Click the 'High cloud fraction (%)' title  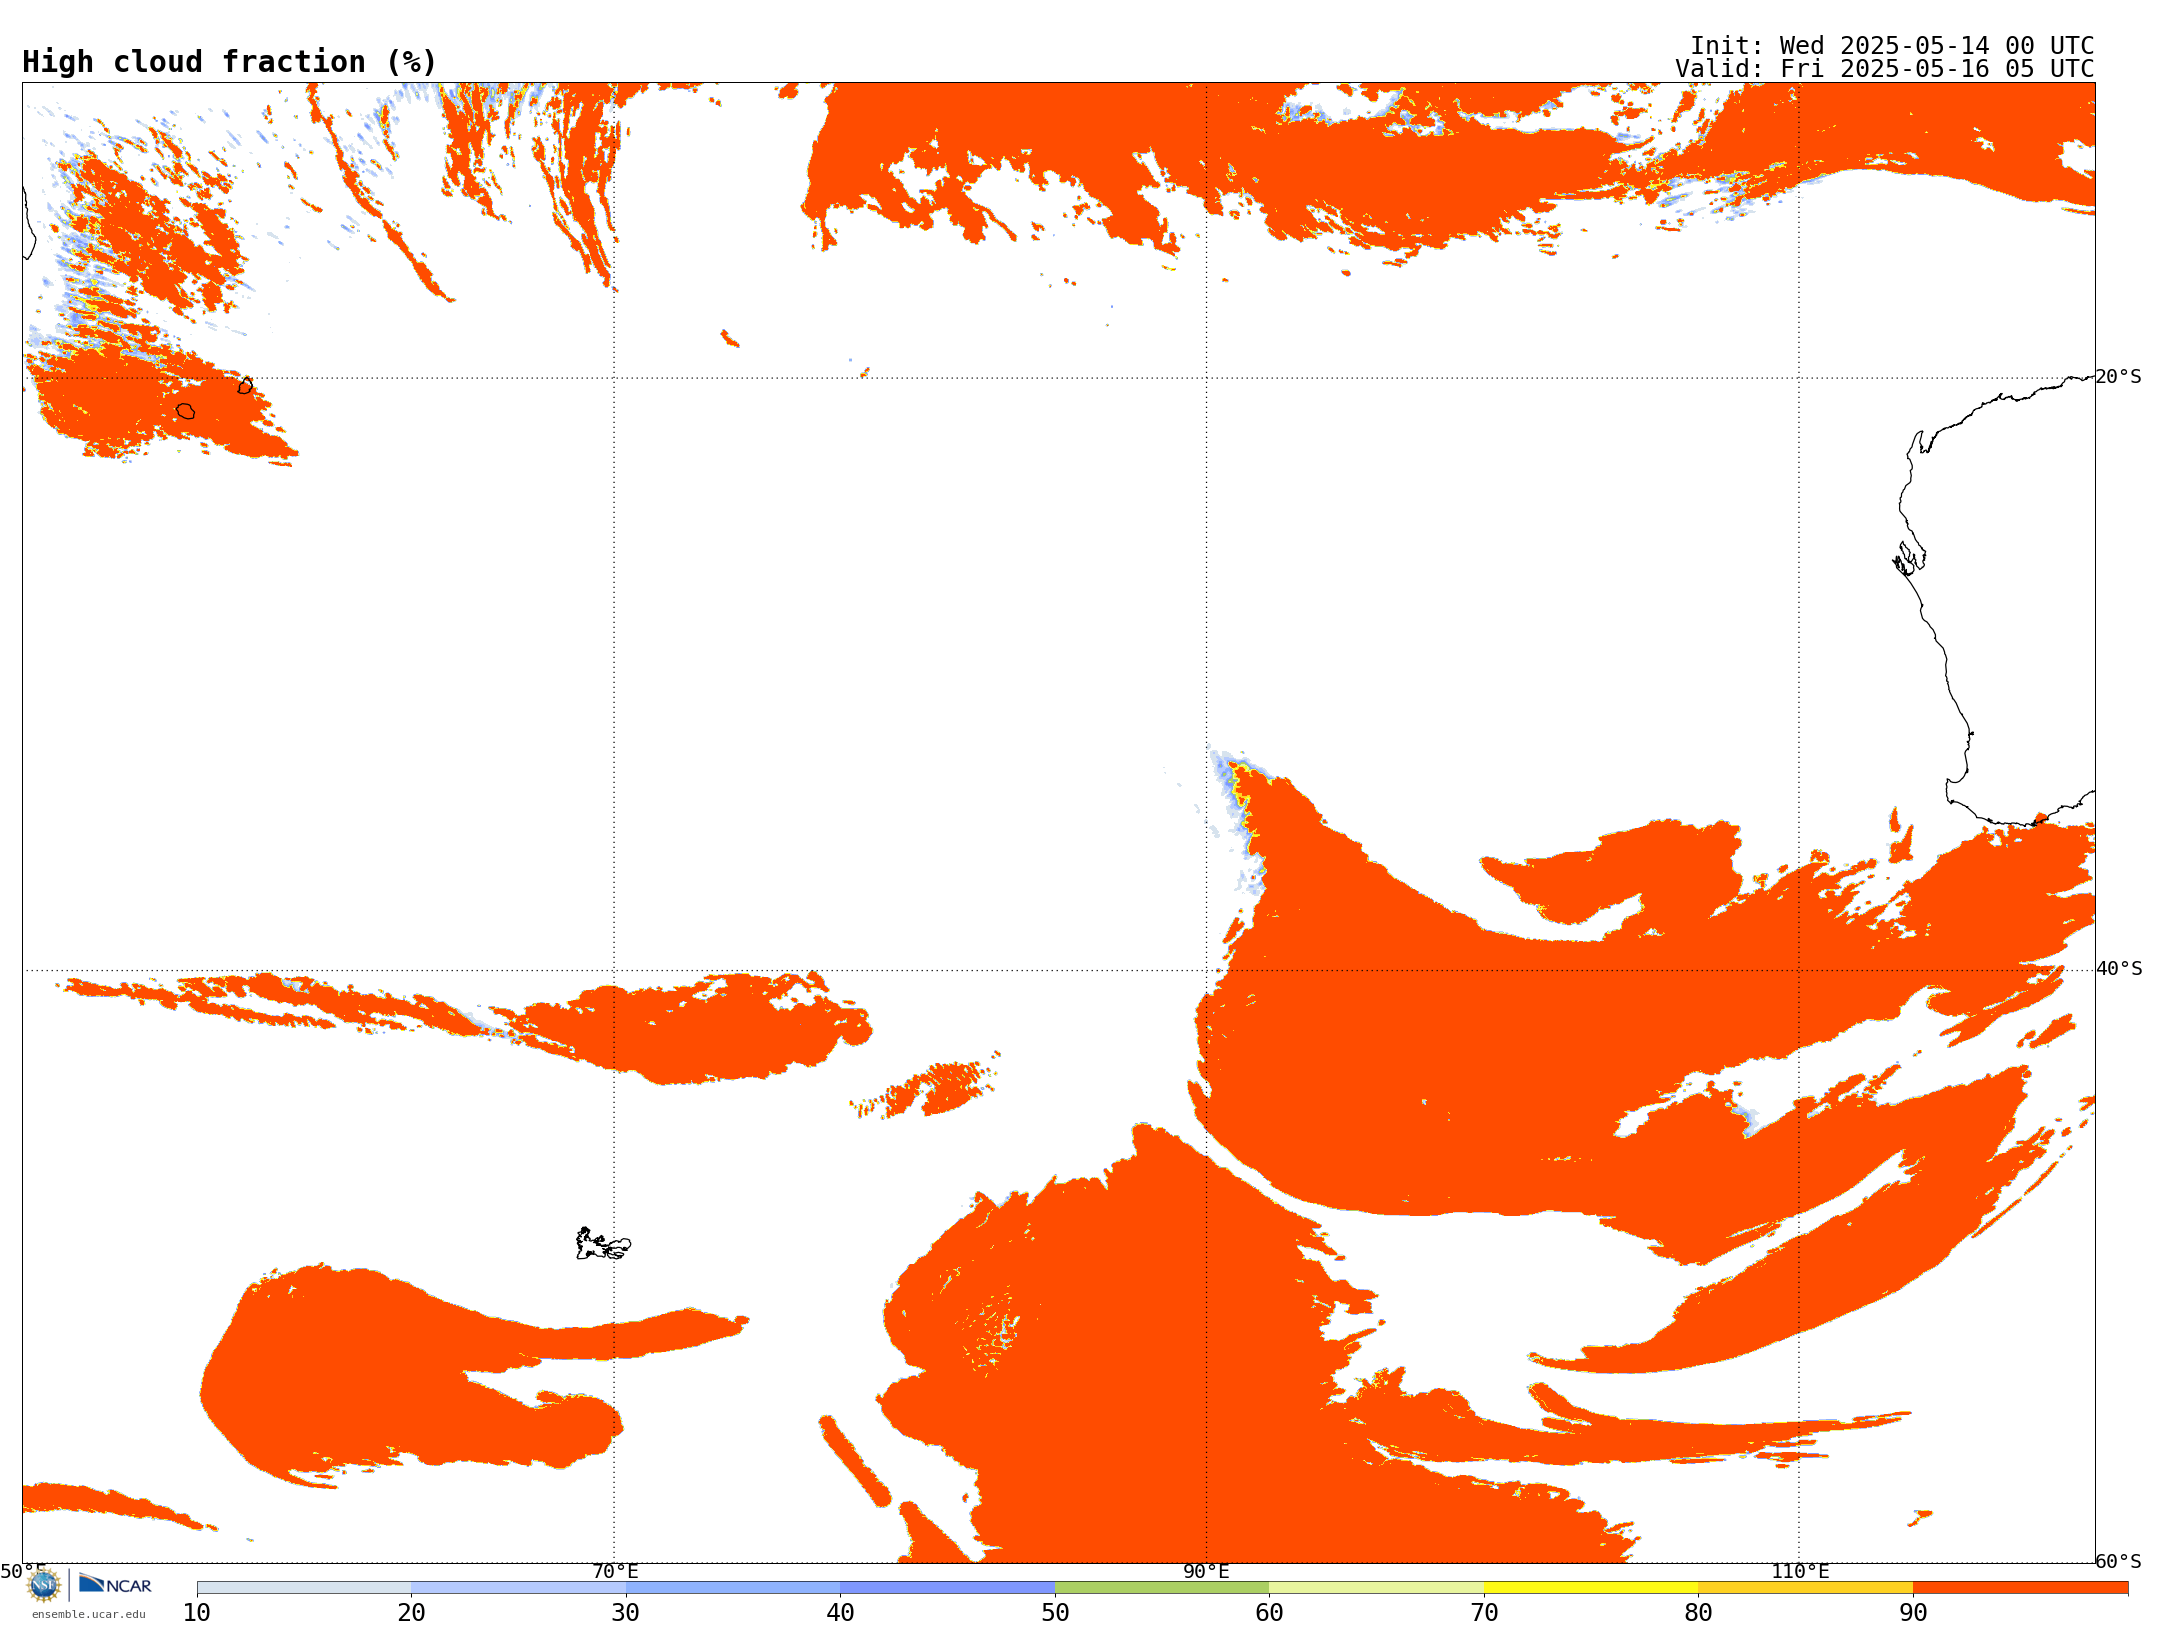tap(229, 62)
